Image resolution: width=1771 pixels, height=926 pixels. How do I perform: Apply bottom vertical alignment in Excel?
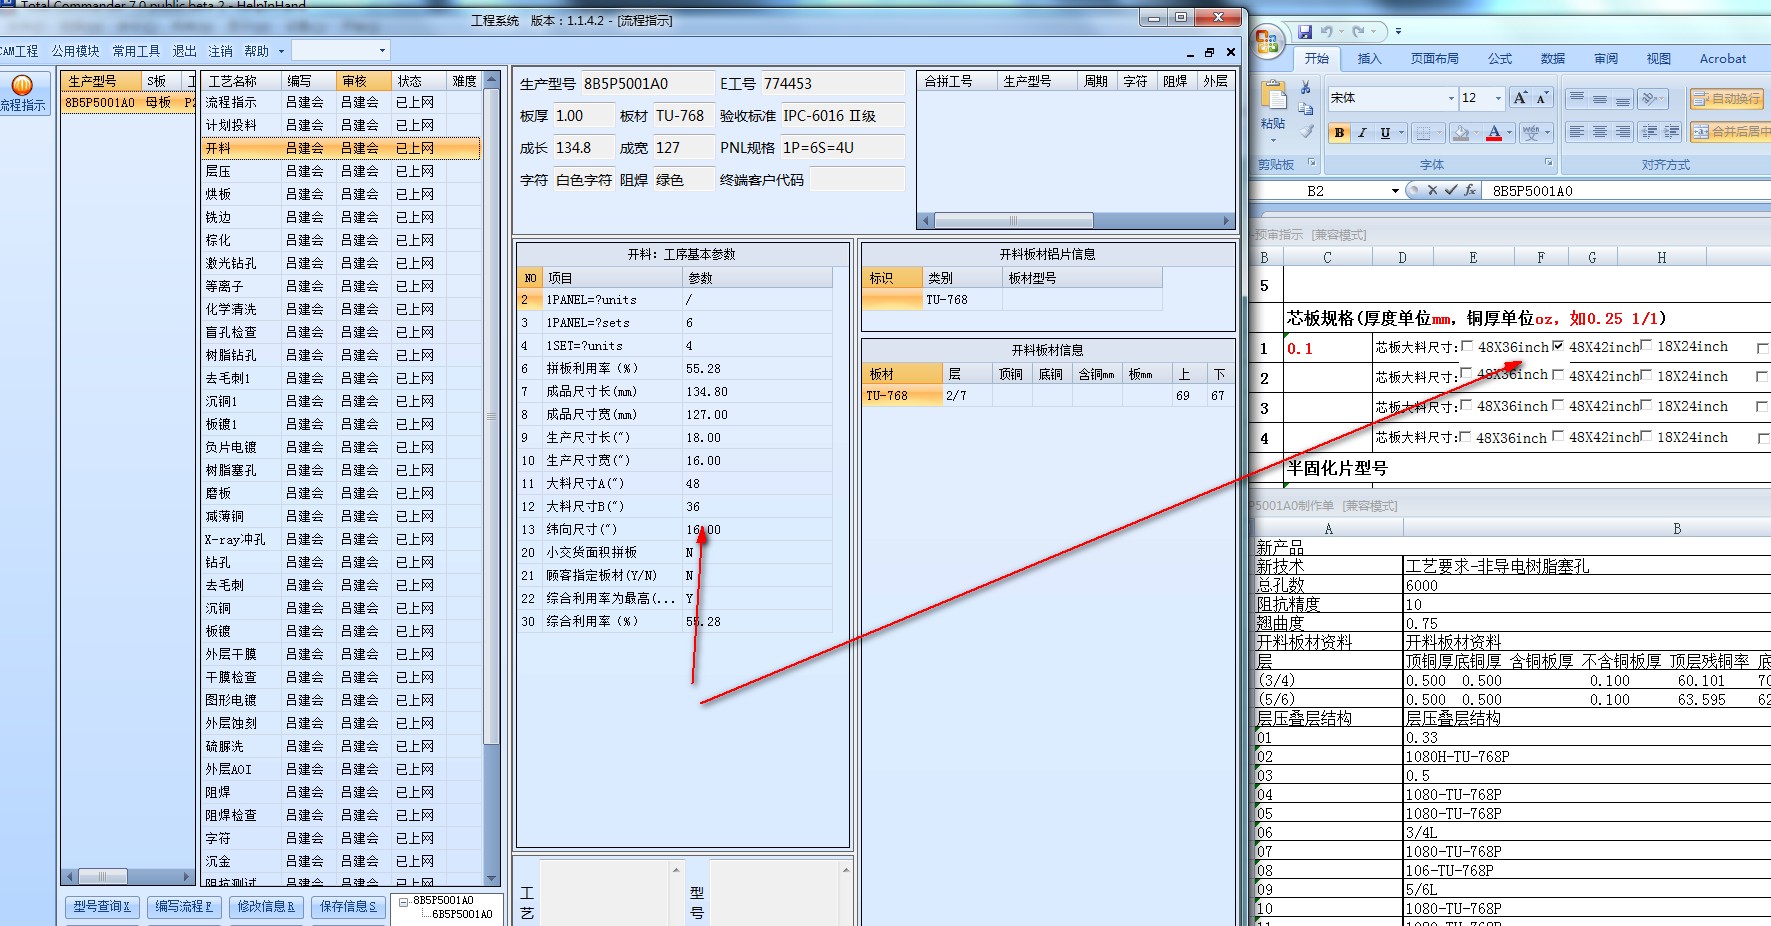point(1623,98)
